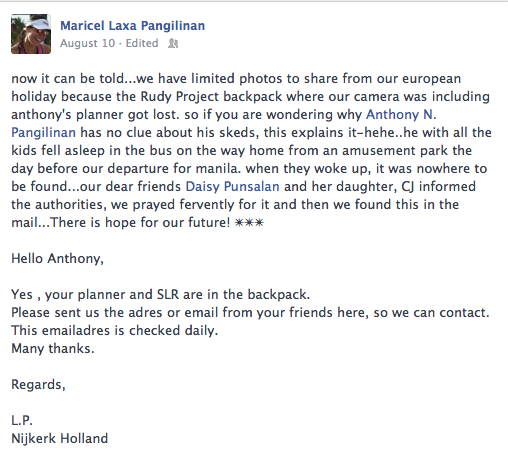Click 'There is hope for our future!' sentence
Screen dimensions: 508x463
[140, 223]
